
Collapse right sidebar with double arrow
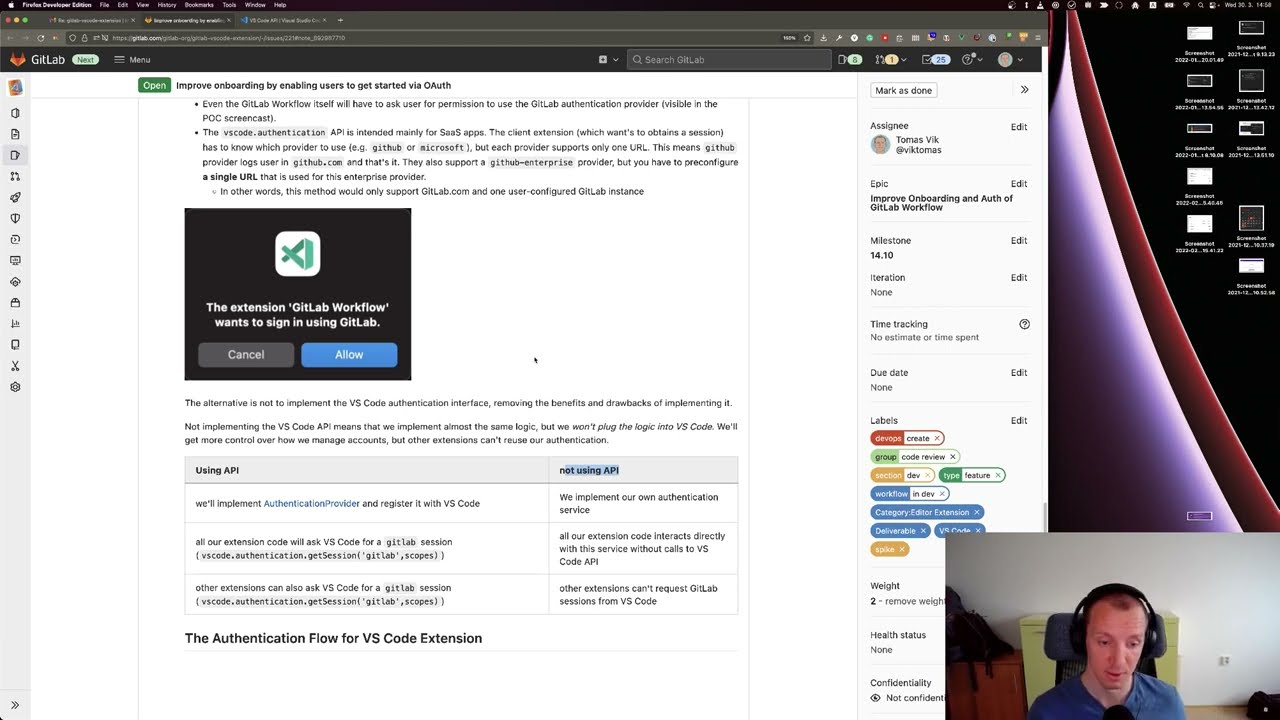[x=1024, y=90]
